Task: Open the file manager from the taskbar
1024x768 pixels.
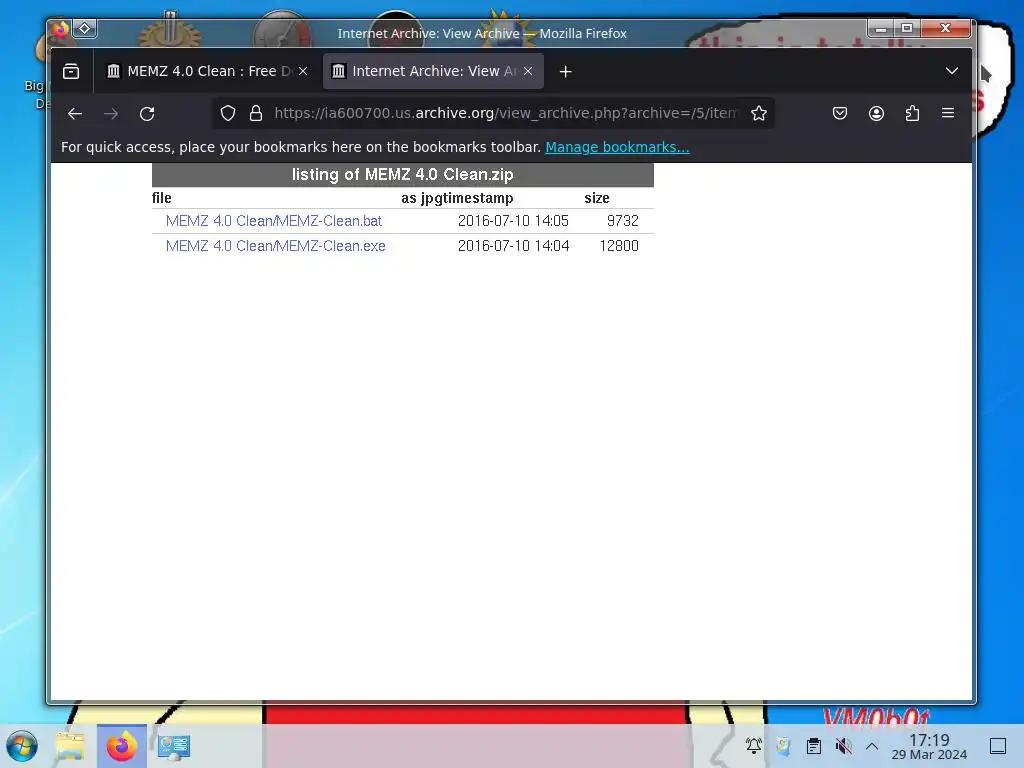Action: tap(71, 746)
